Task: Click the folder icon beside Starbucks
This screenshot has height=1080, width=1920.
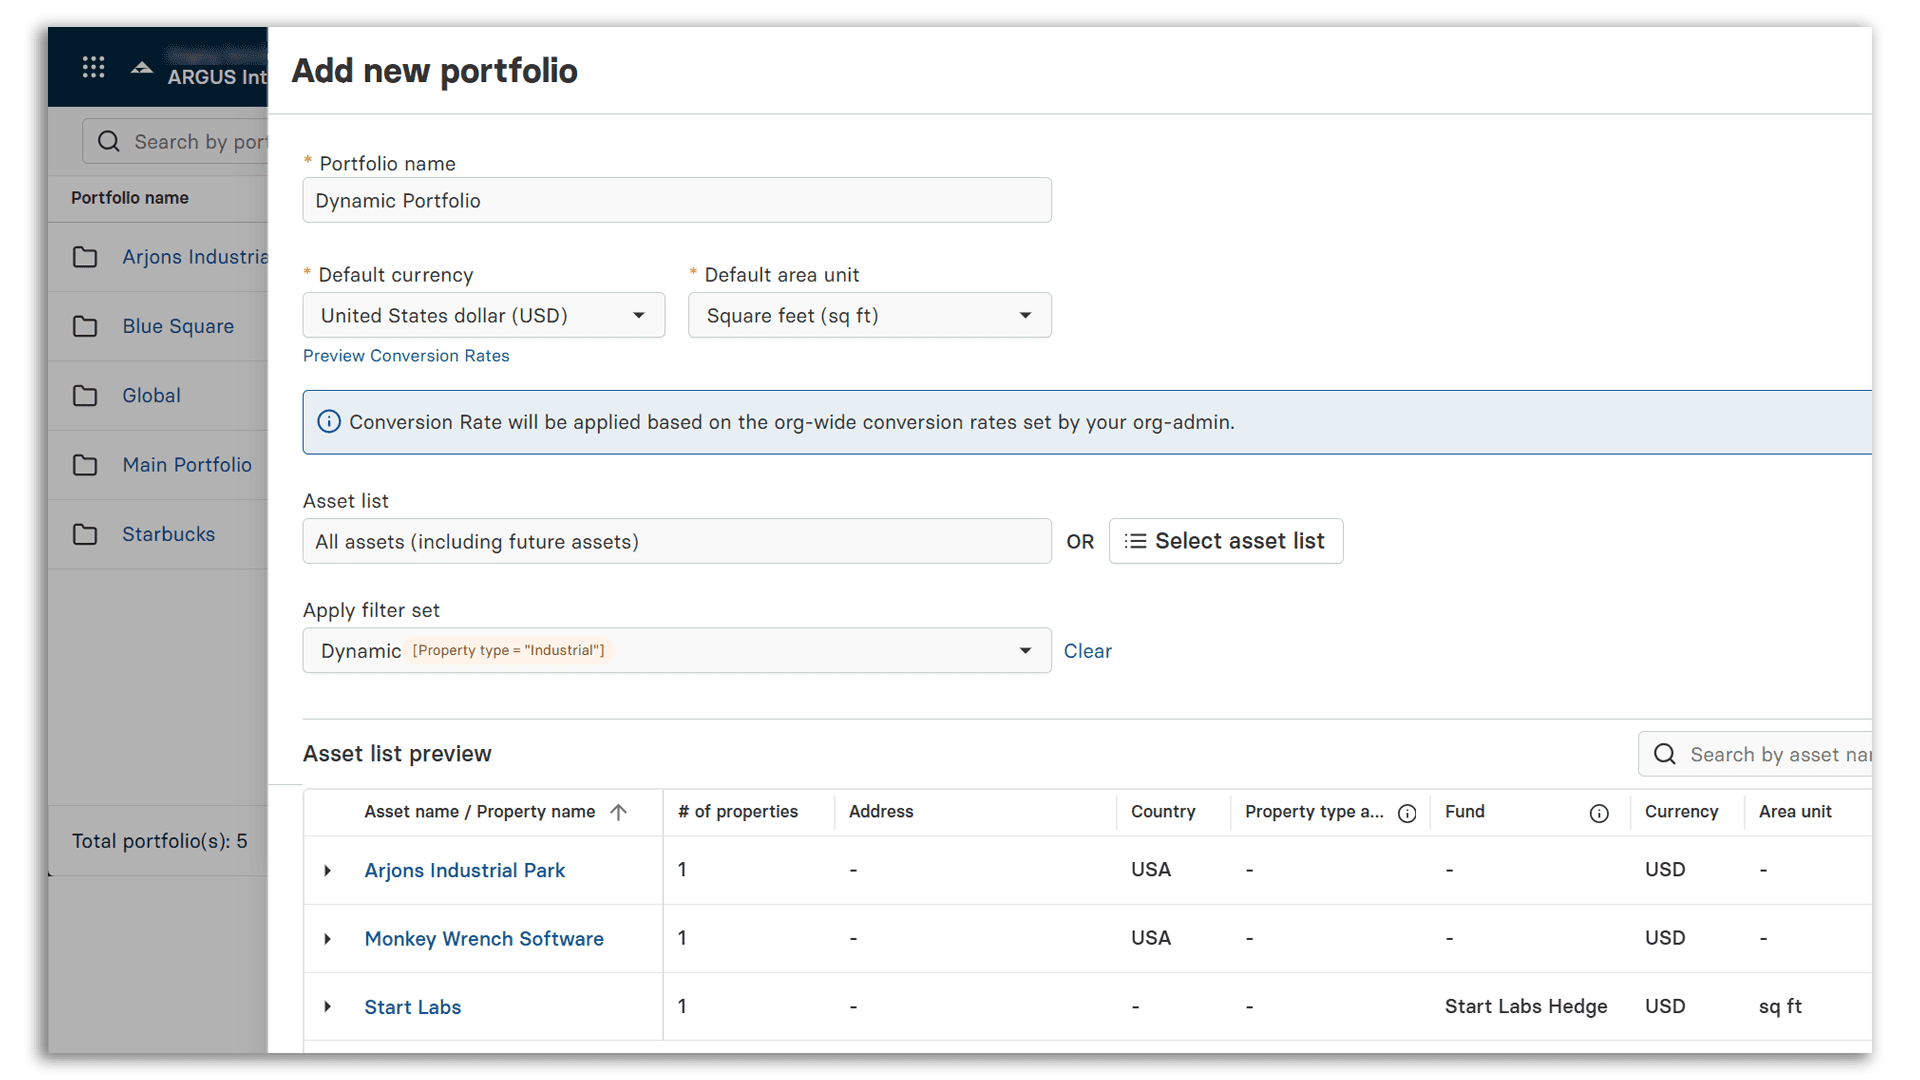Action: (x=85, y=534)
